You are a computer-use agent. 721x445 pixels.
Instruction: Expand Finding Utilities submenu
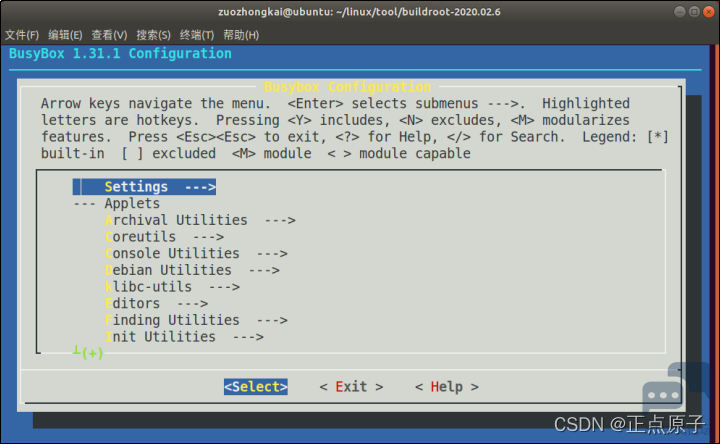point(196,320)
